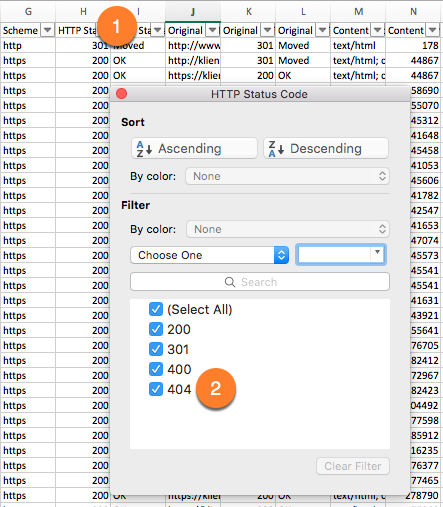The image size is (443, 507).
Task: Select the 'http' cell in Scheme column
Action: 28,45
